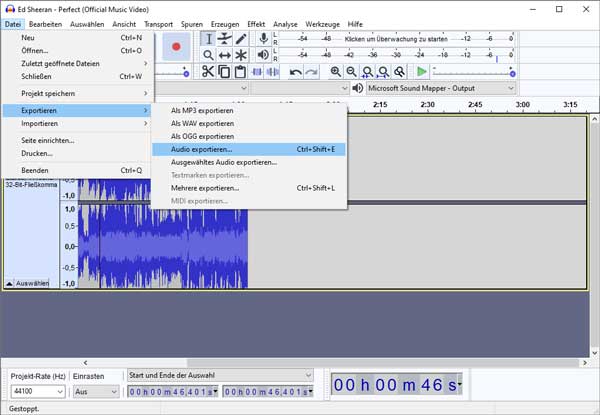This screenshot has height=415, width=600.
Task: Click the 2:30 mark on the timeline ruler
Action: pyautogui.click(x=427, y=105)
